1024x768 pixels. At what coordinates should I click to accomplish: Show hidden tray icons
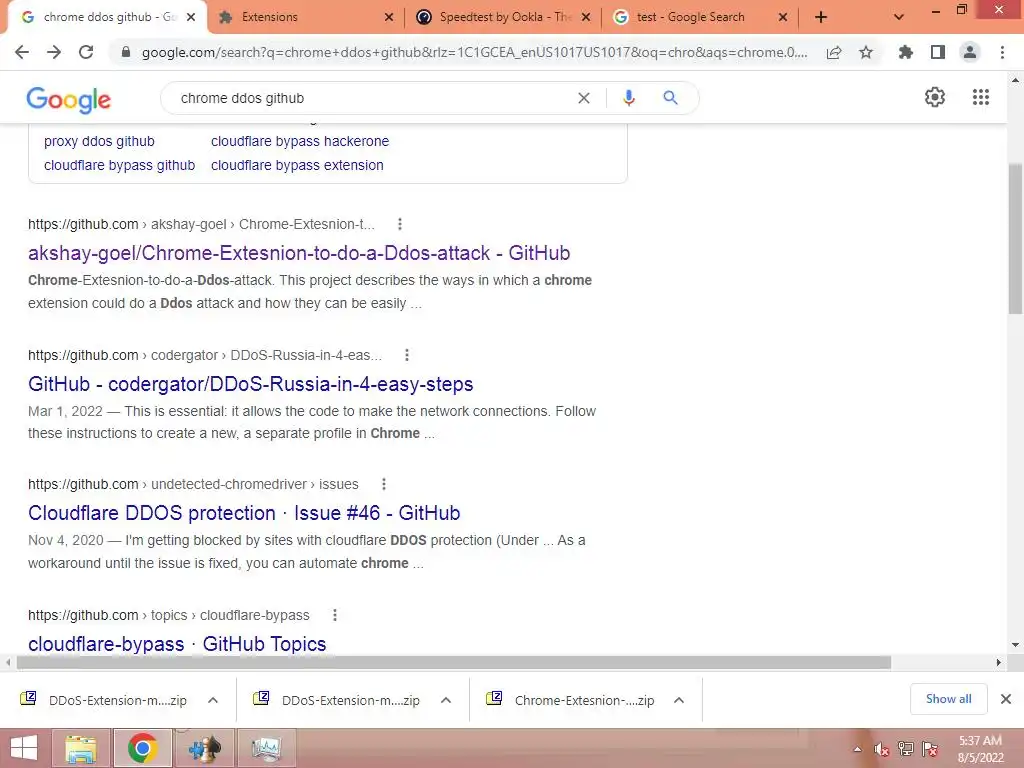857,749
